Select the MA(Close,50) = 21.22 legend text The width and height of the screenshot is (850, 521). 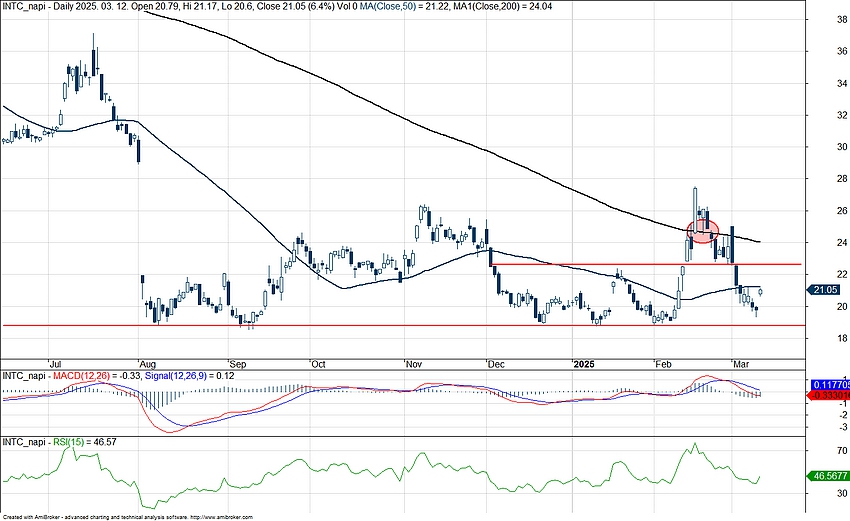(x=404, y=7)
